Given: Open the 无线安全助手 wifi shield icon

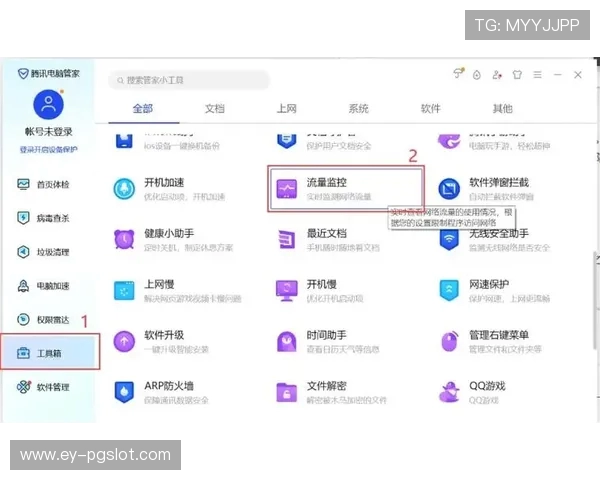Looking at the screenshot, I should pyautogui.click(x=449, y=240).
